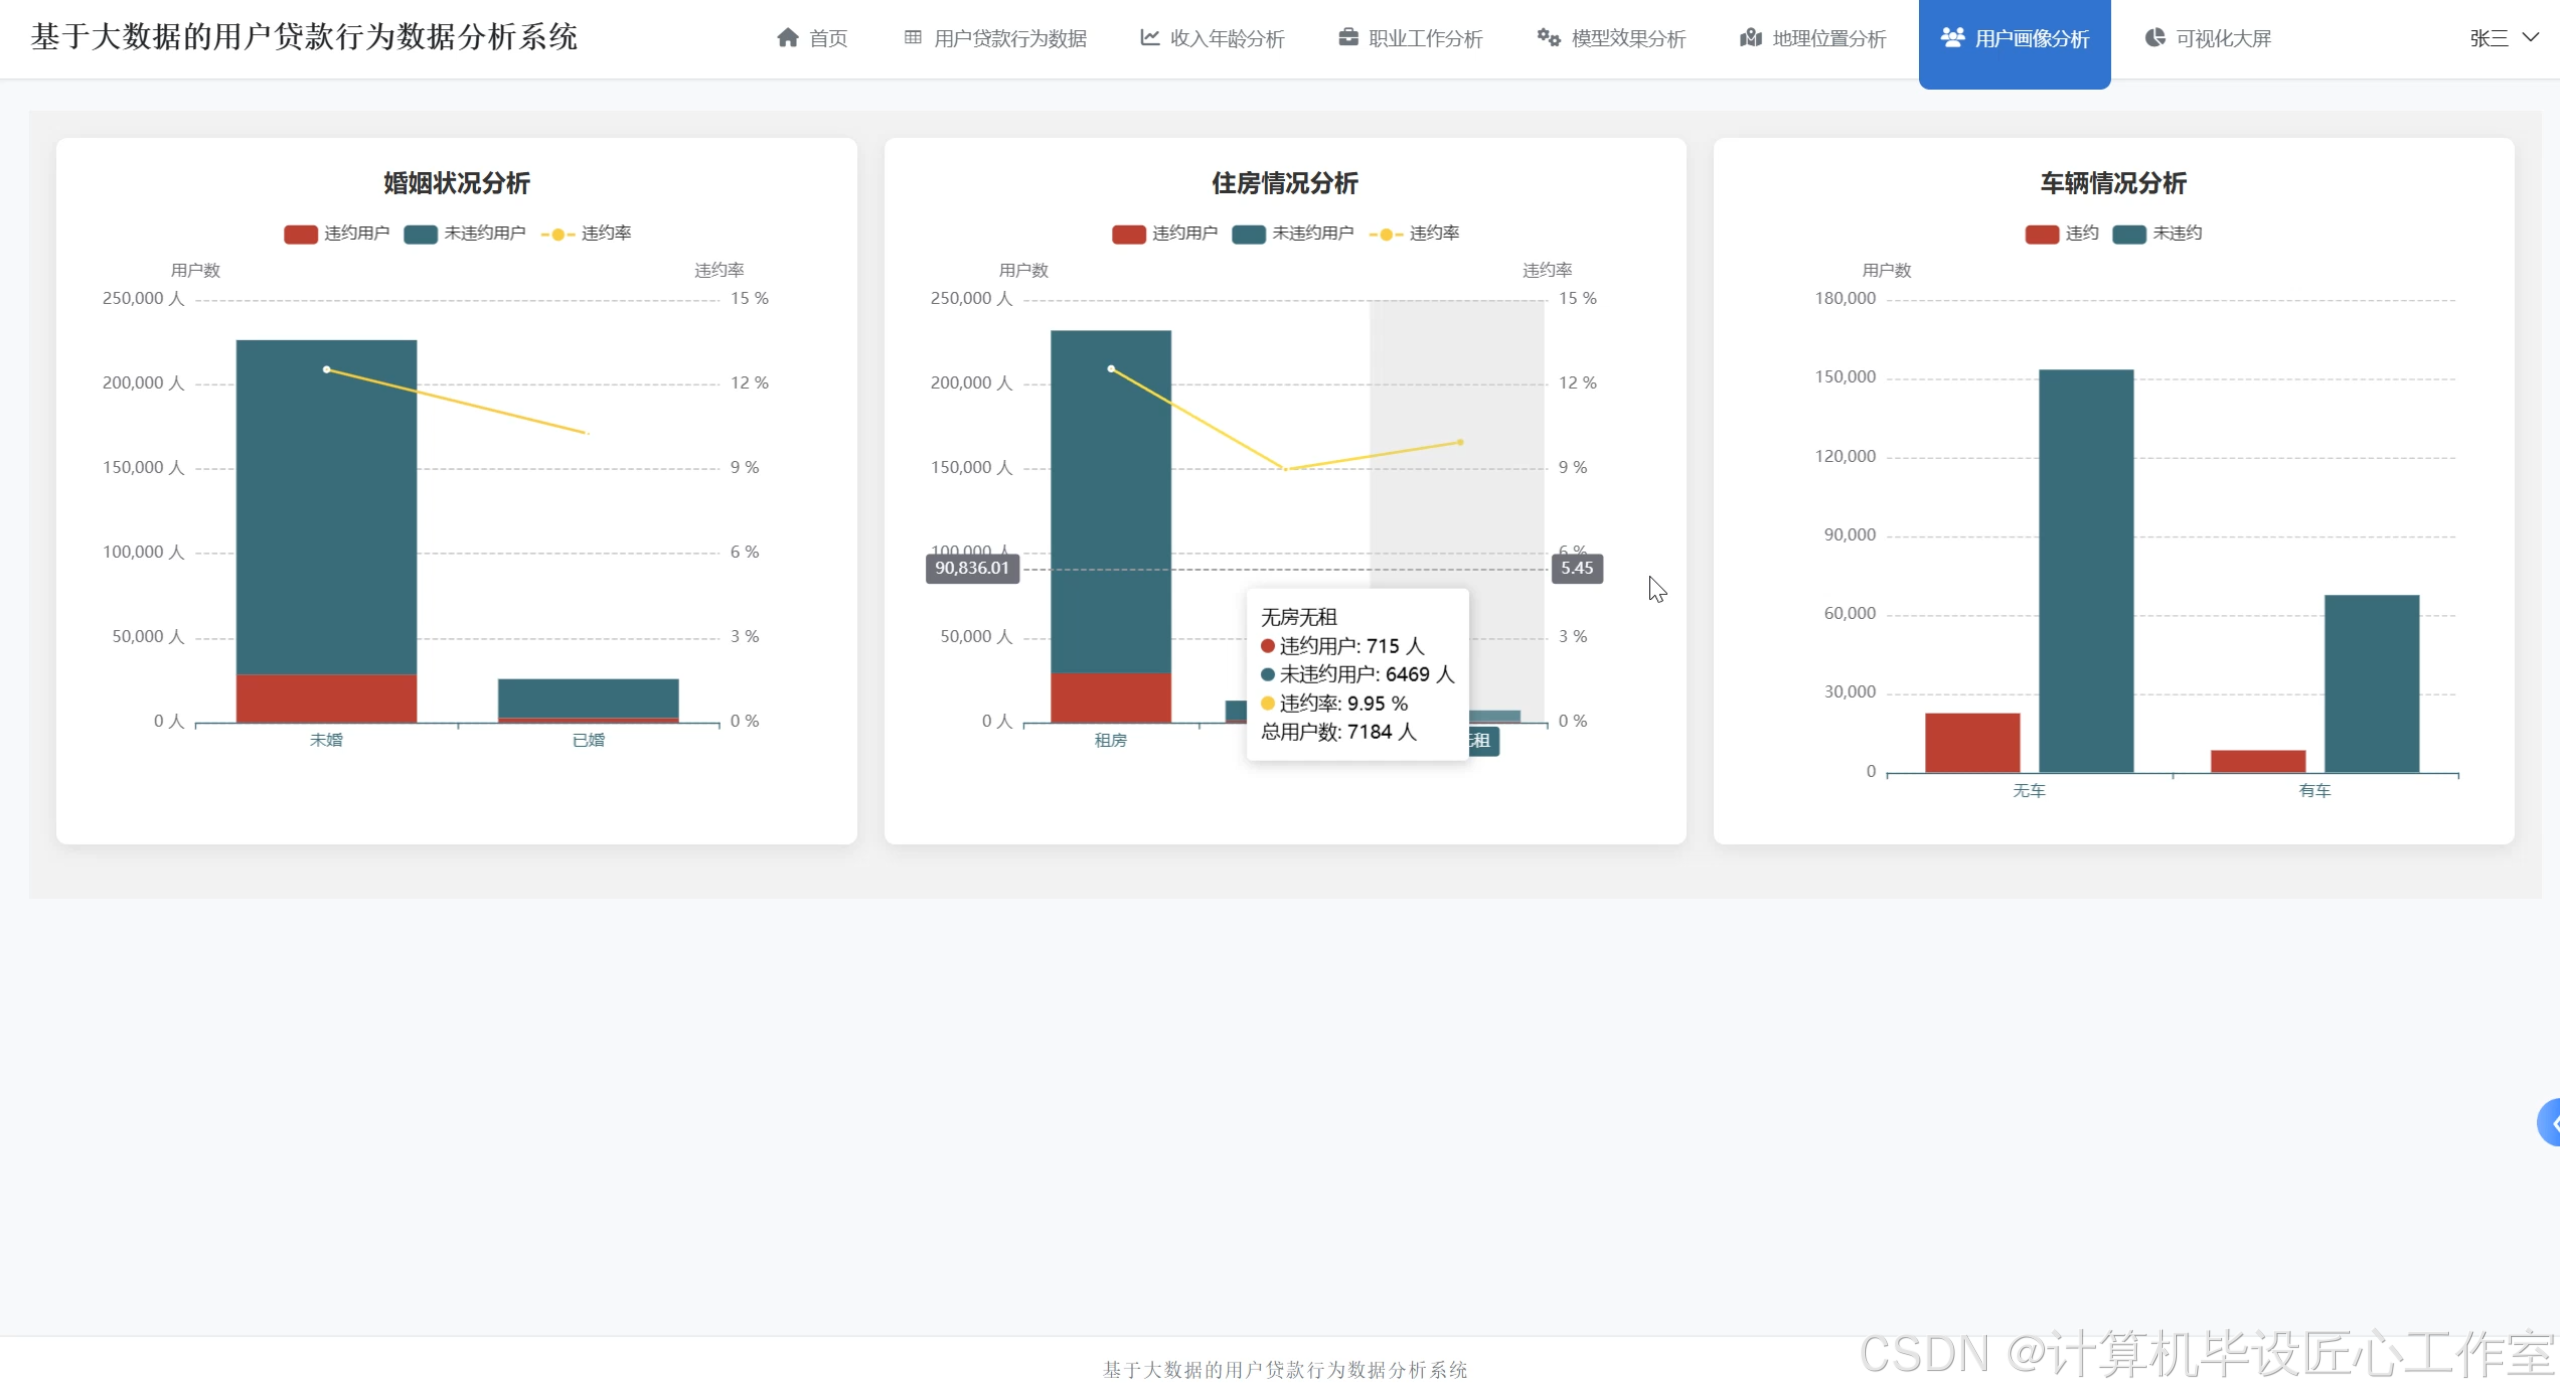This screenshot has height=1396, width=2560.
Task: Click the 5.45 right axis pointer label
Action: pyautogui.click(x=1577, y=568)
